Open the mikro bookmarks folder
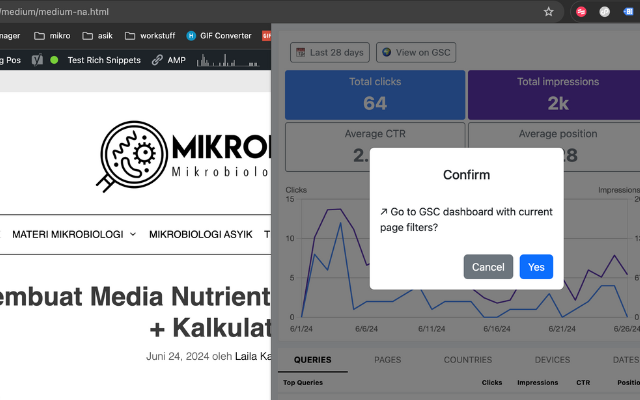 pyautogui.click(x=52, y=36)
